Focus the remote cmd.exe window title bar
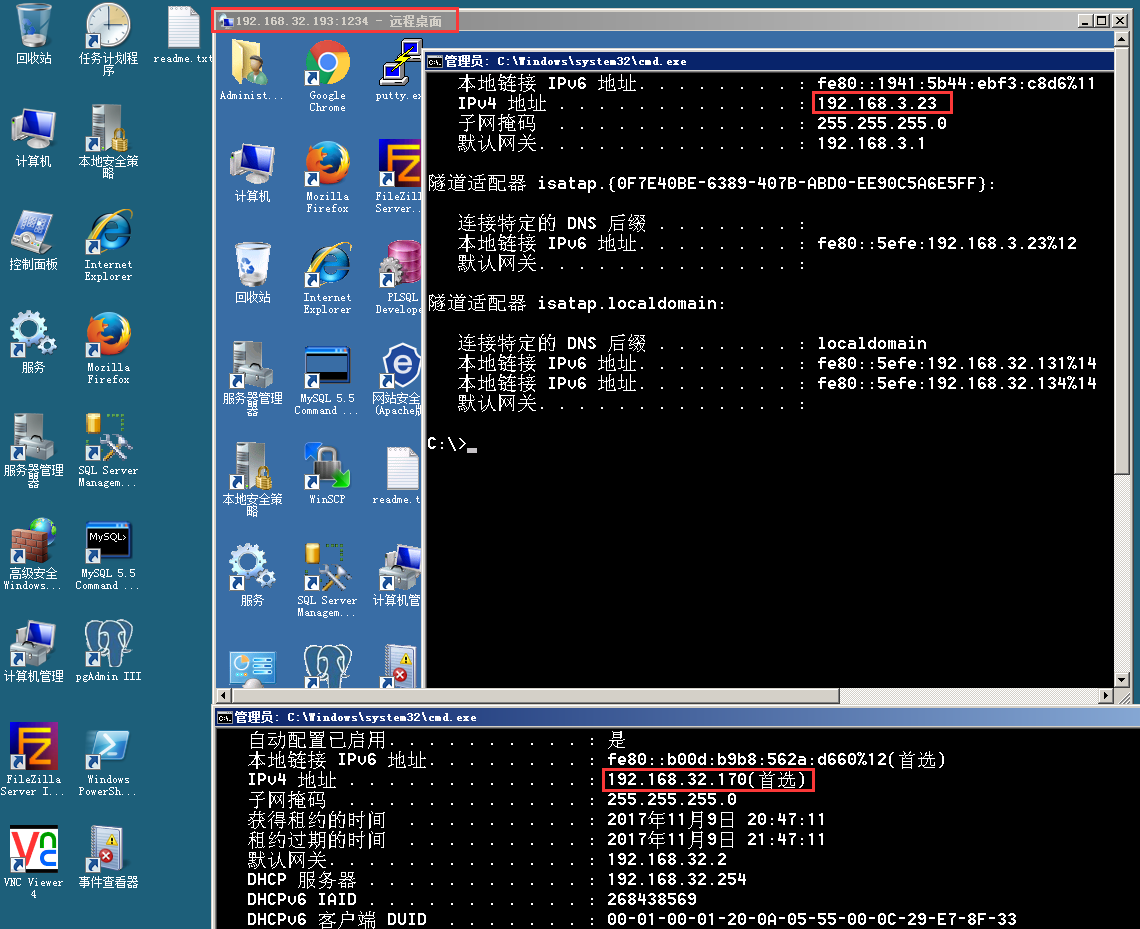The width and height of the screenshot is (1140, 929). [770, 61]
